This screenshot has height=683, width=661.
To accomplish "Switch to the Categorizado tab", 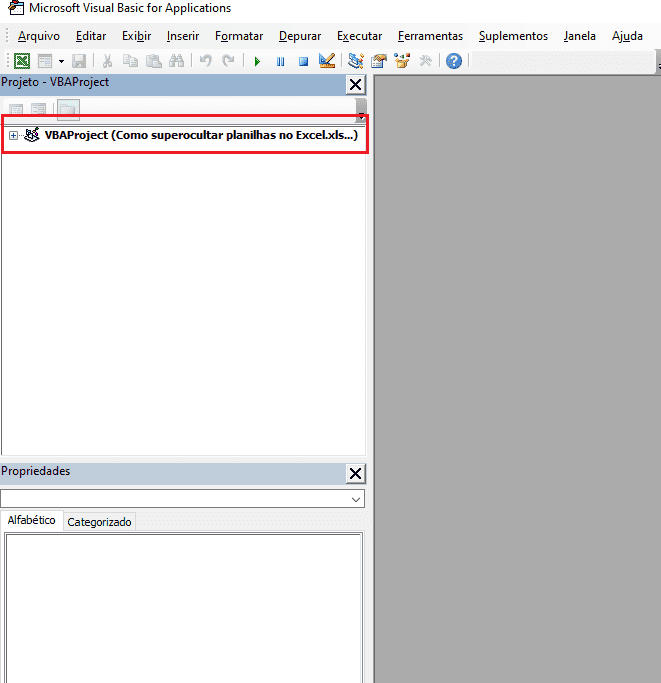I will click(99, 522).
